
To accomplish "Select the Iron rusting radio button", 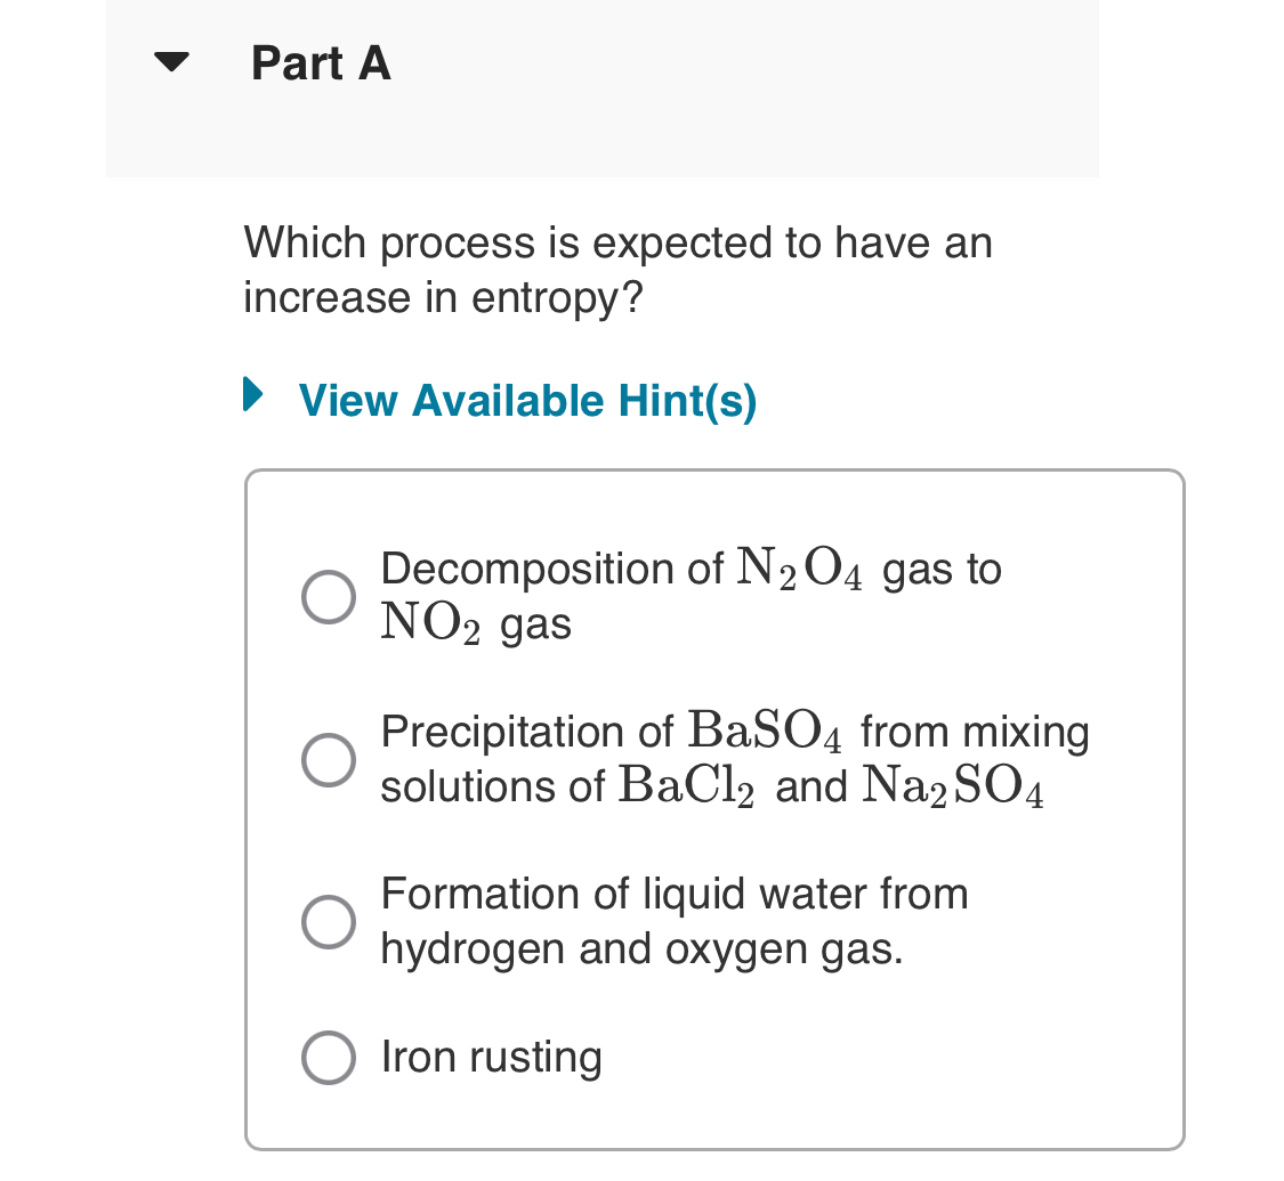I will coord(328,1058).
